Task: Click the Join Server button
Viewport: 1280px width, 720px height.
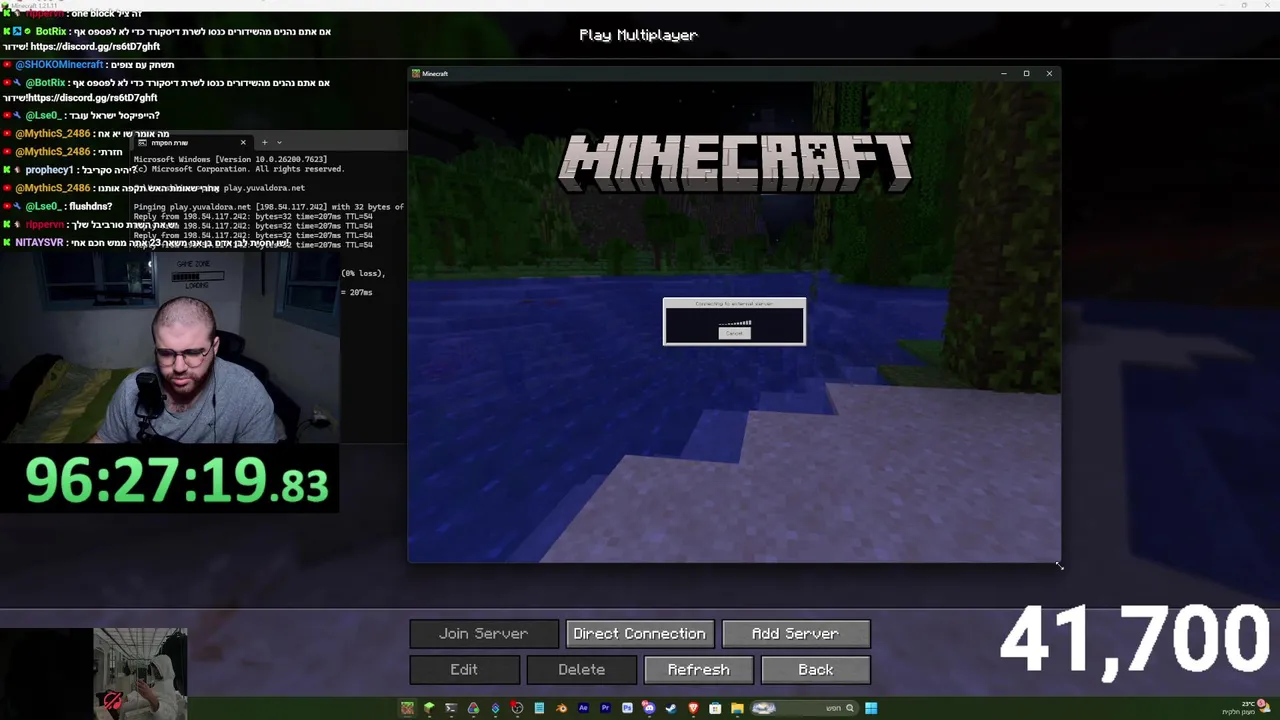Action: tap(483, 633)
